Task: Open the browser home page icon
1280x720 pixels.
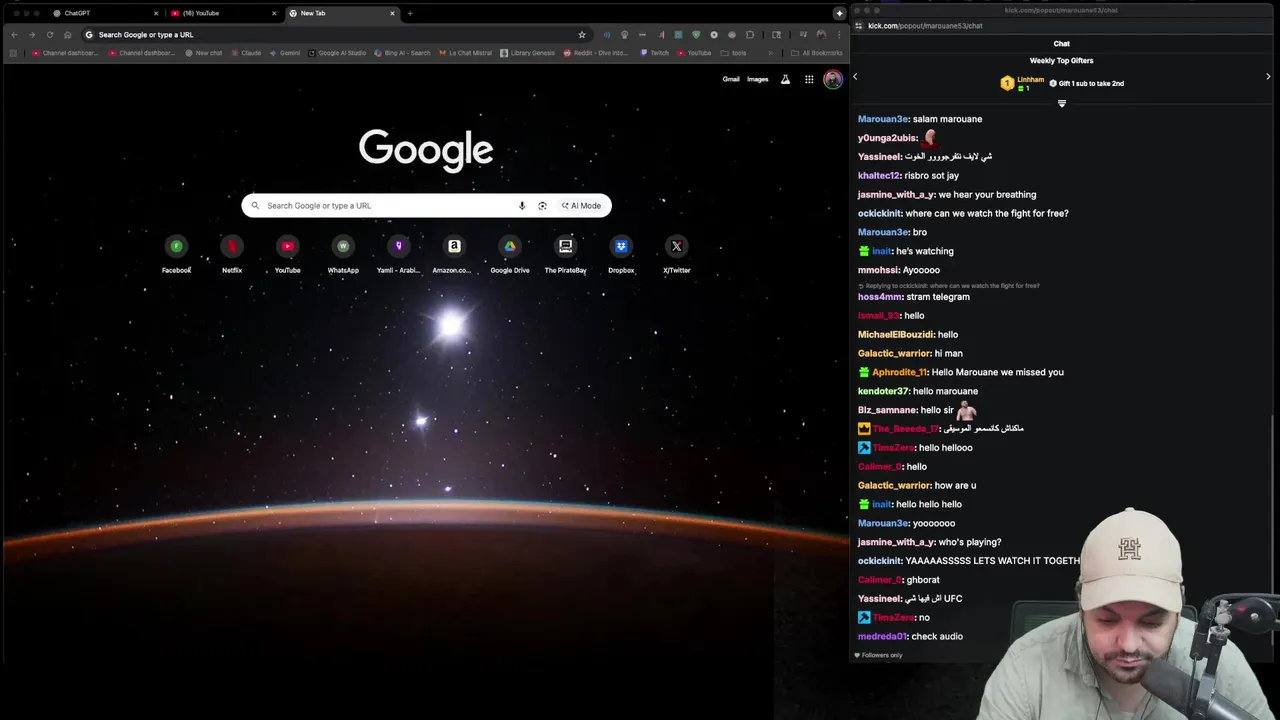Action: point(68,35)
